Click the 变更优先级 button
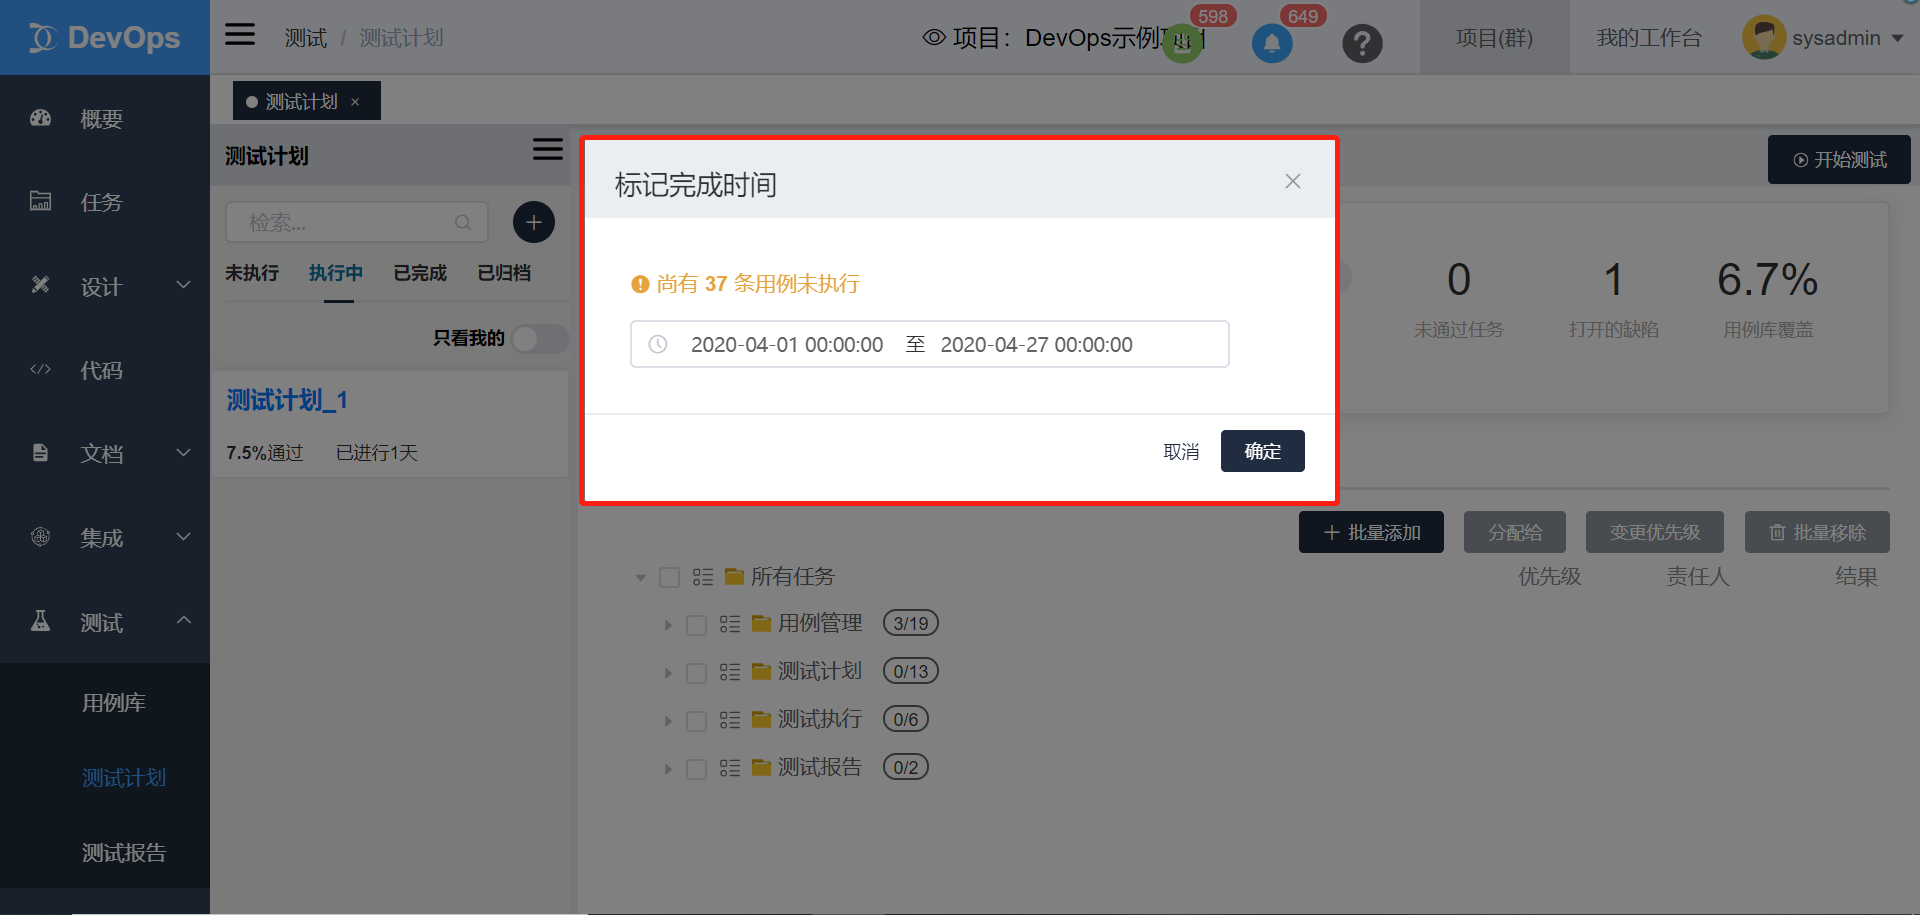The height and width of the screenshot is (915, 1920). coord(1655,532)
